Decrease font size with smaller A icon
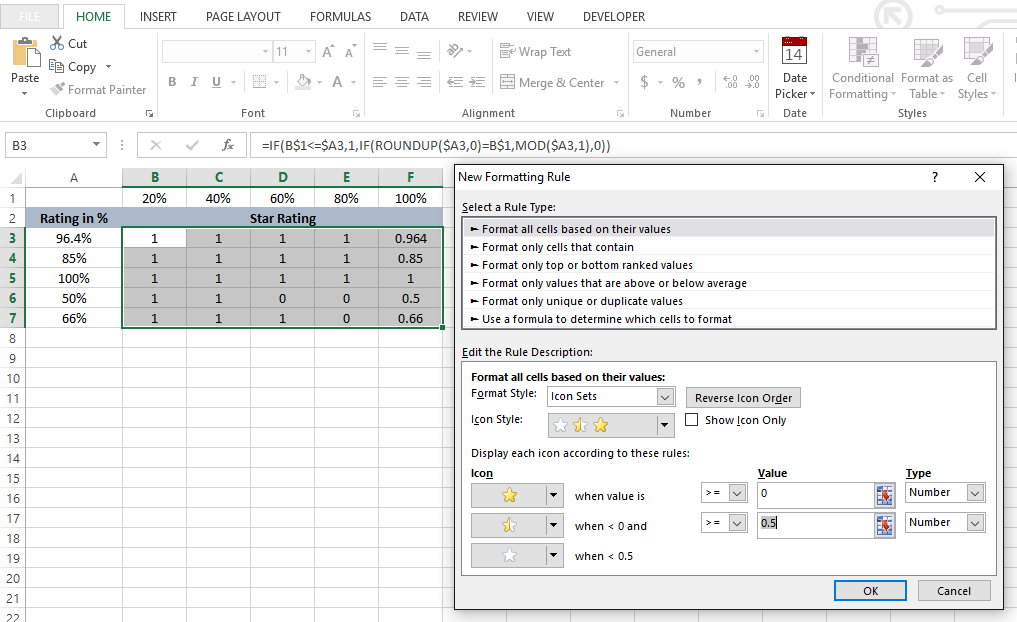The image size is (1017, 622). click(350, 51)
